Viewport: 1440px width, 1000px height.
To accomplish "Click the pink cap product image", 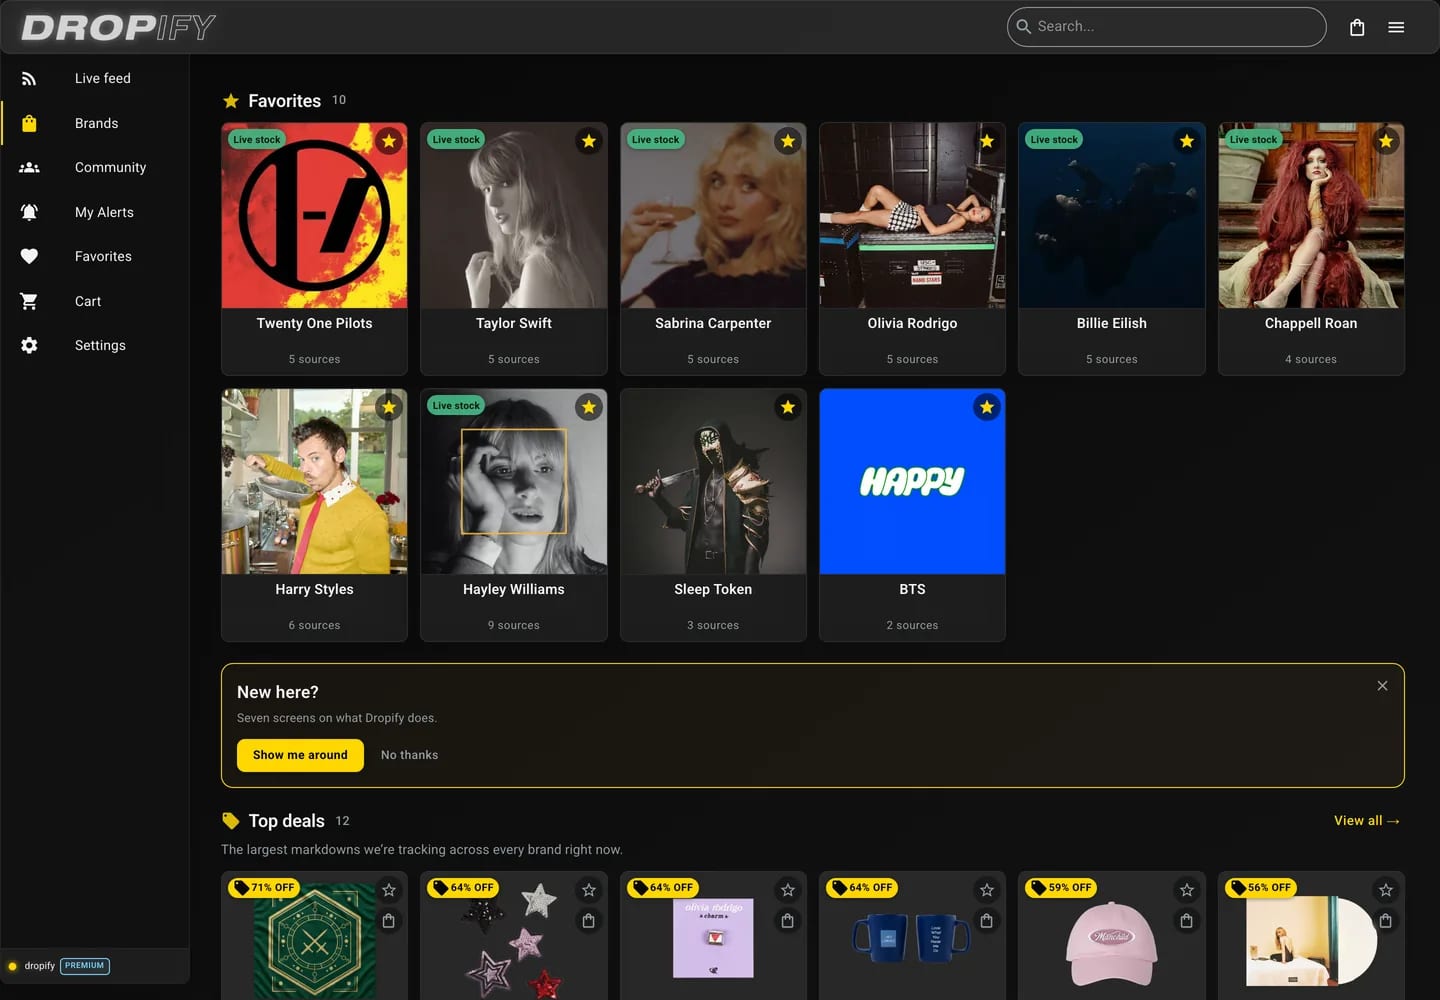I will point(1111,943).
